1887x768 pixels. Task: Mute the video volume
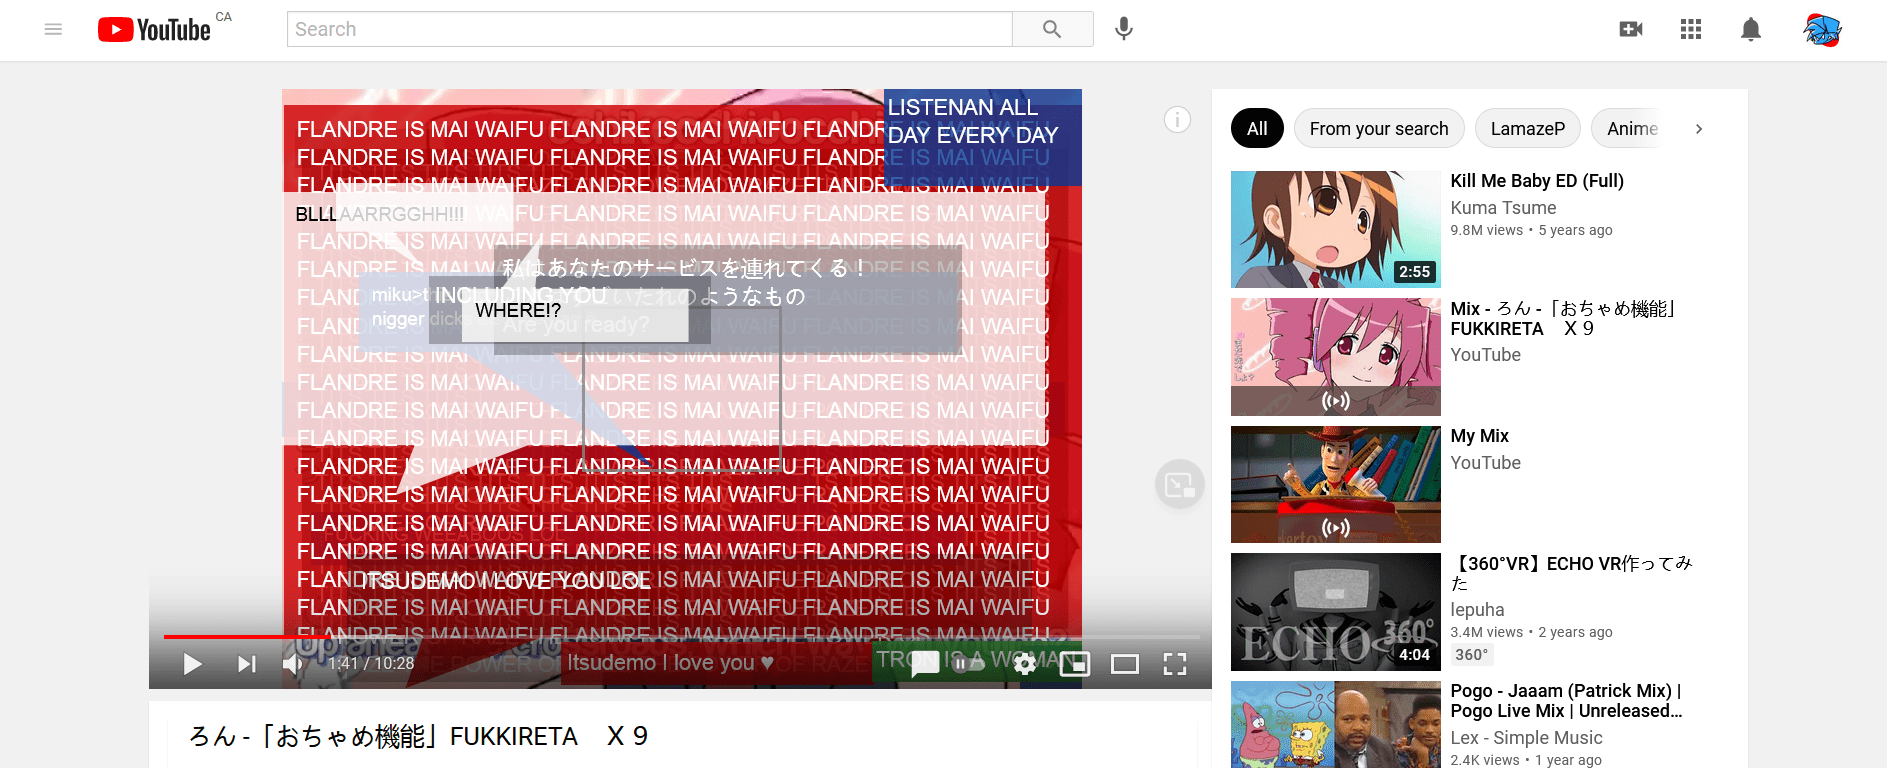pos(292,664)
